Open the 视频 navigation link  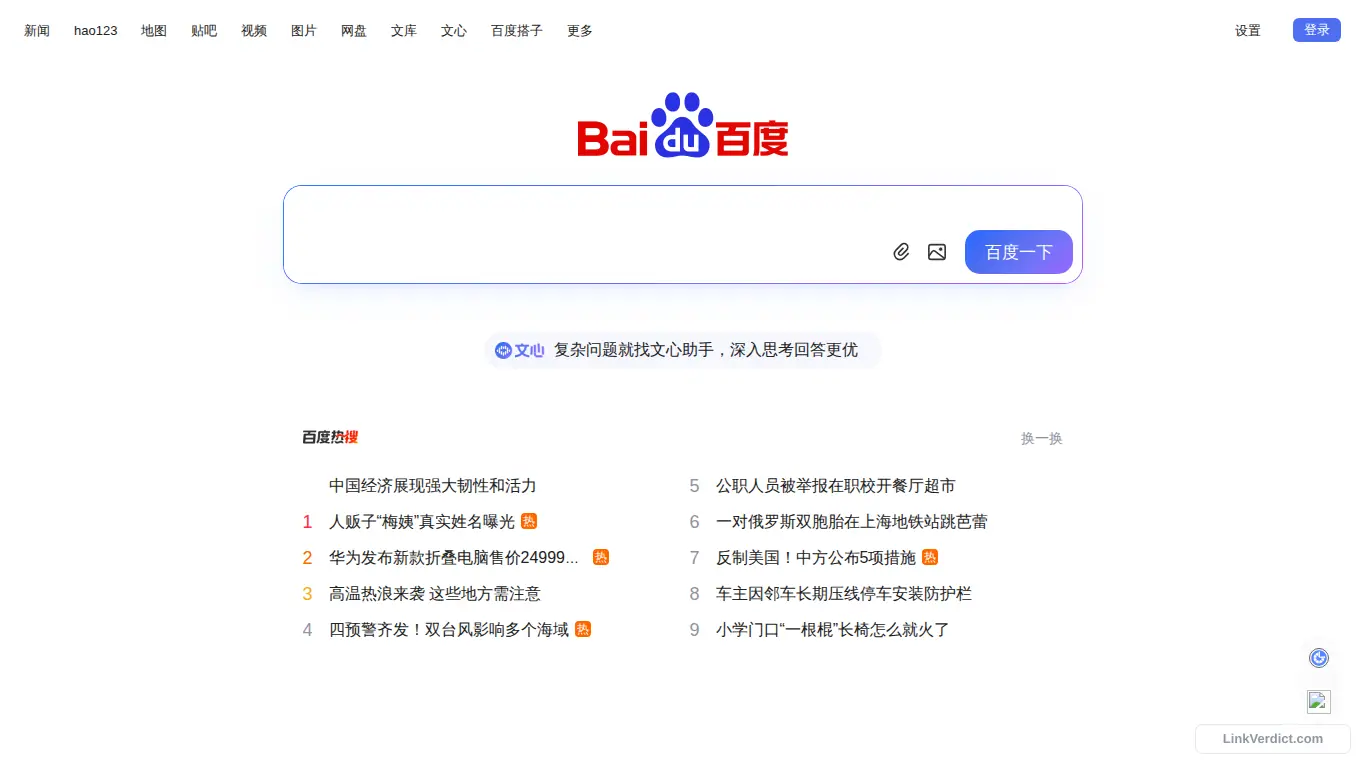[x=254, y=31]
